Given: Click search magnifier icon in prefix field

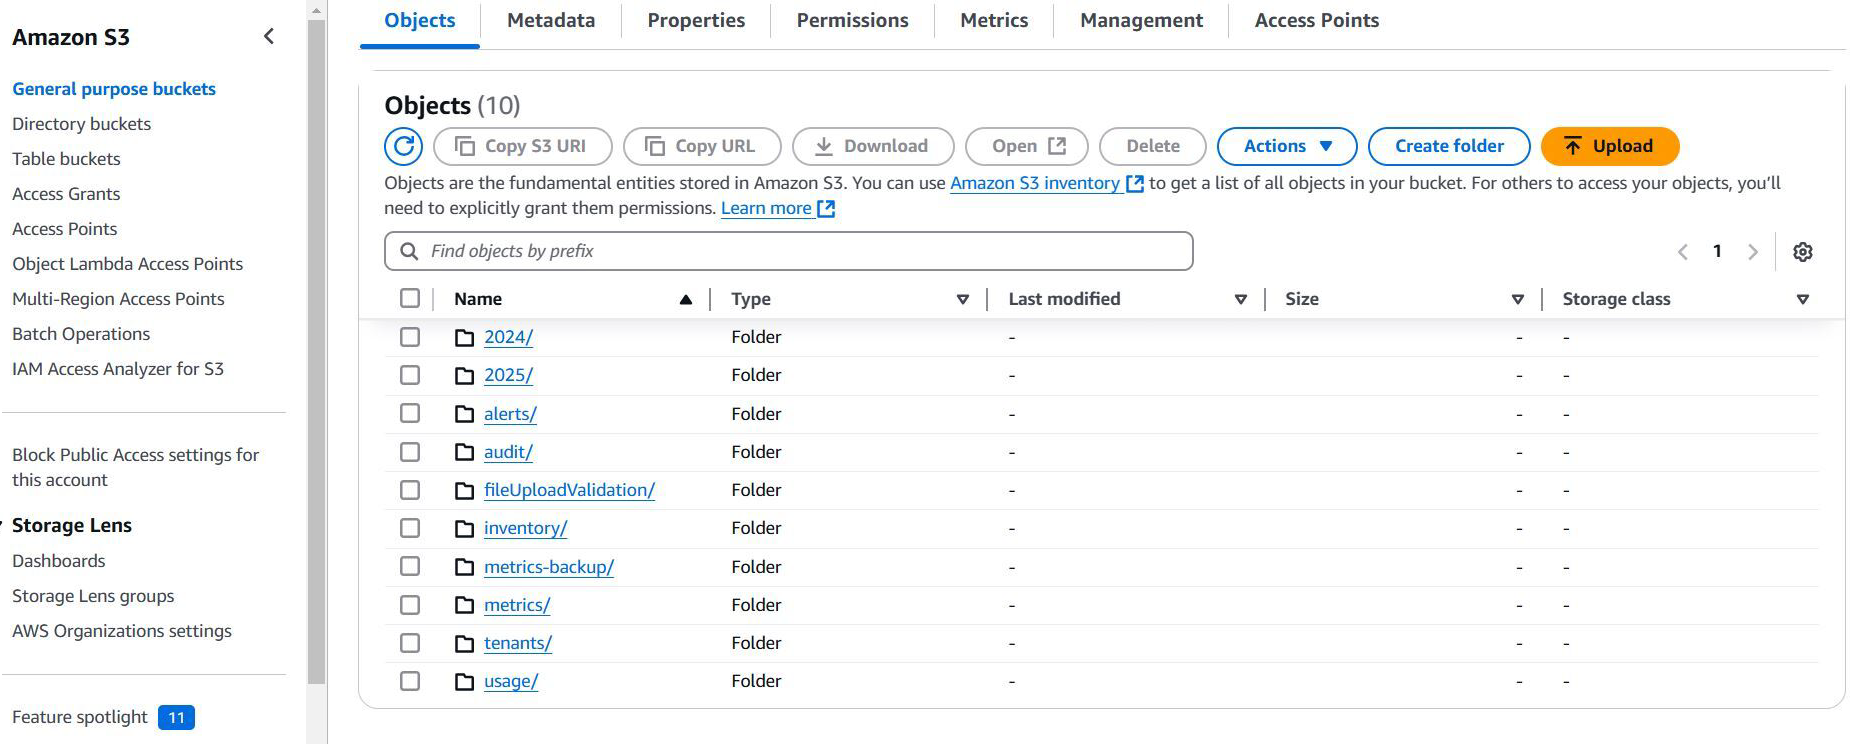Looking at the screenshot, I should [409, 251].
